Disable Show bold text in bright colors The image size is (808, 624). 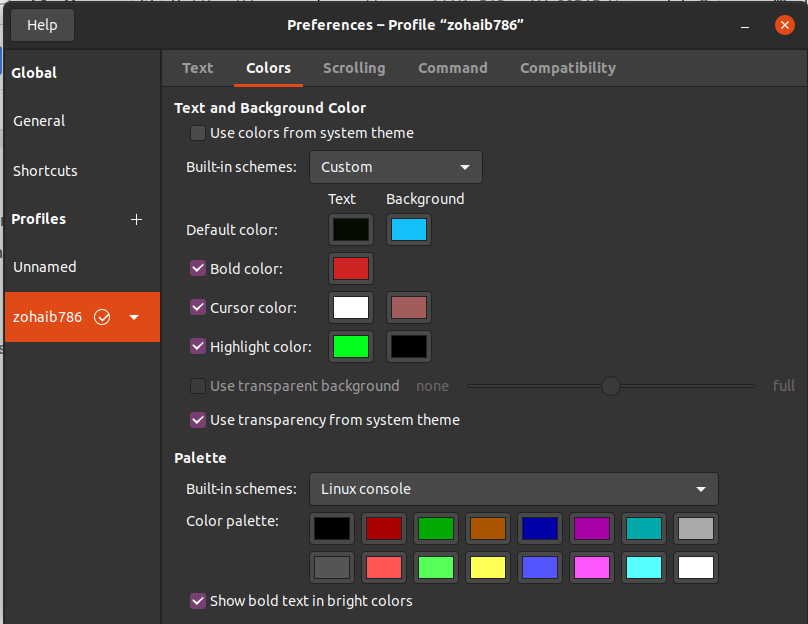[x=198, y=601]
